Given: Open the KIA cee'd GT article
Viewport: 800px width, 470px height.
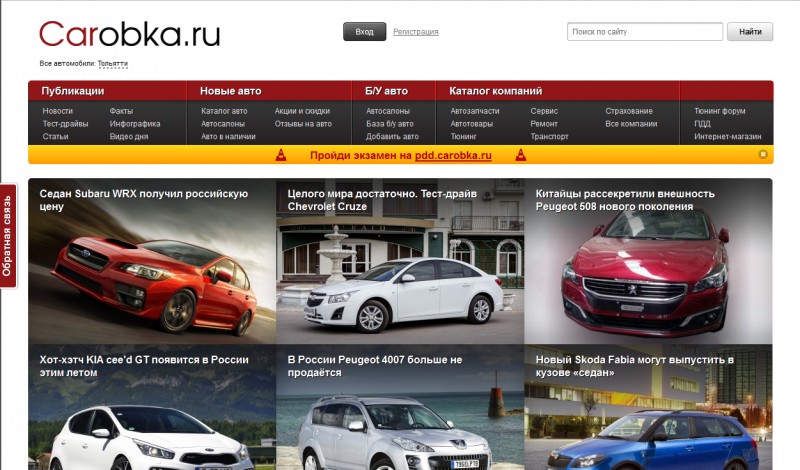Looking at the screenshot, I should tap(152, 407).
